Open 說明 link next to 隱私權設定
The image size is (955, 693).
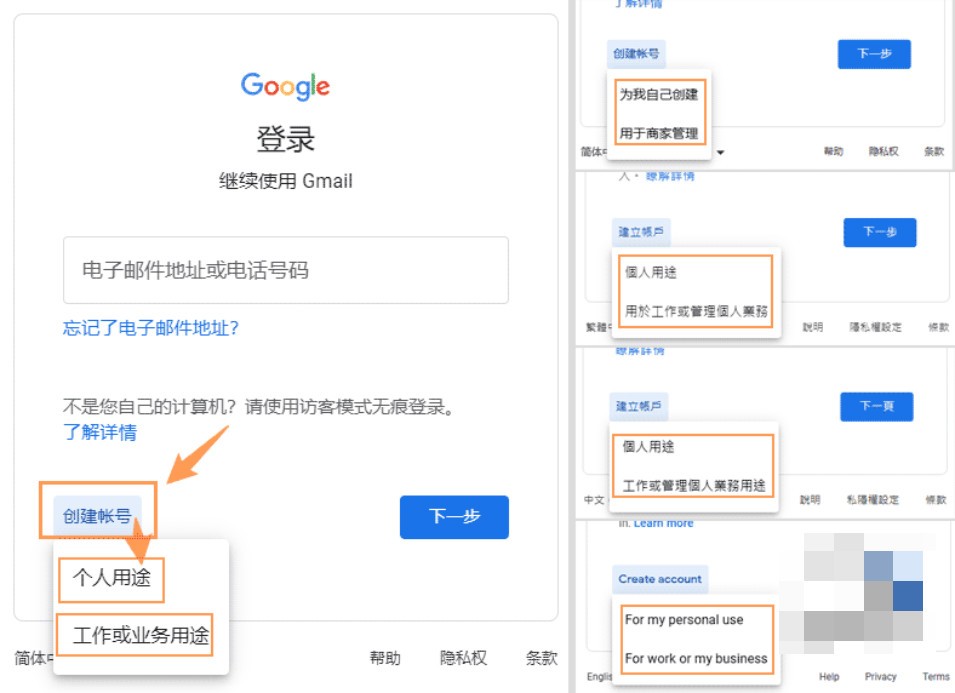point(812,327)
